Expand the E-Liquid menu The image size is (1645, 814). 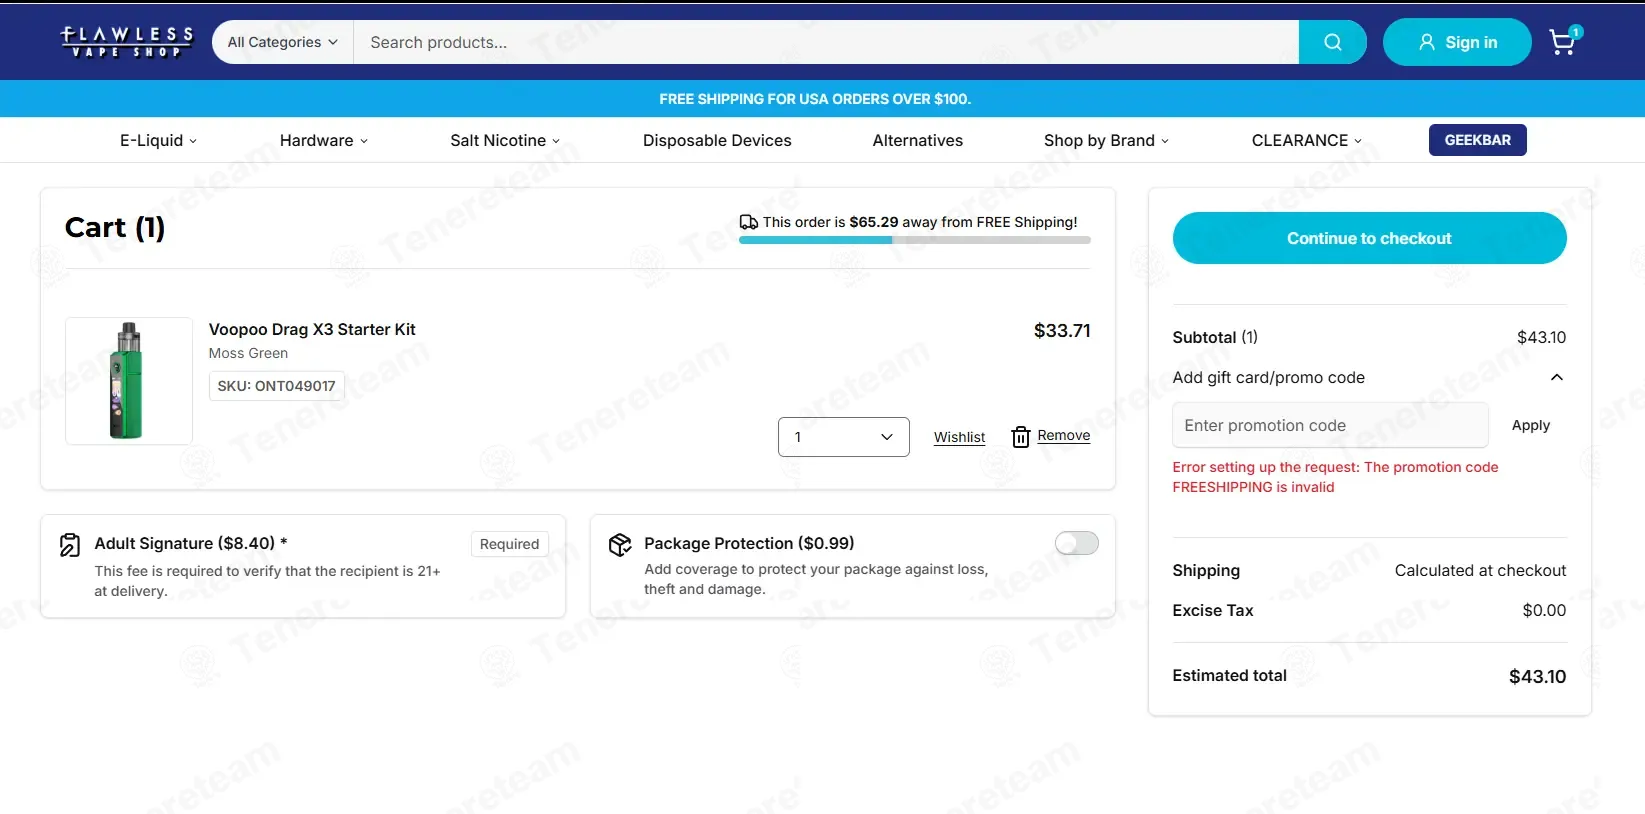(158, 140)
